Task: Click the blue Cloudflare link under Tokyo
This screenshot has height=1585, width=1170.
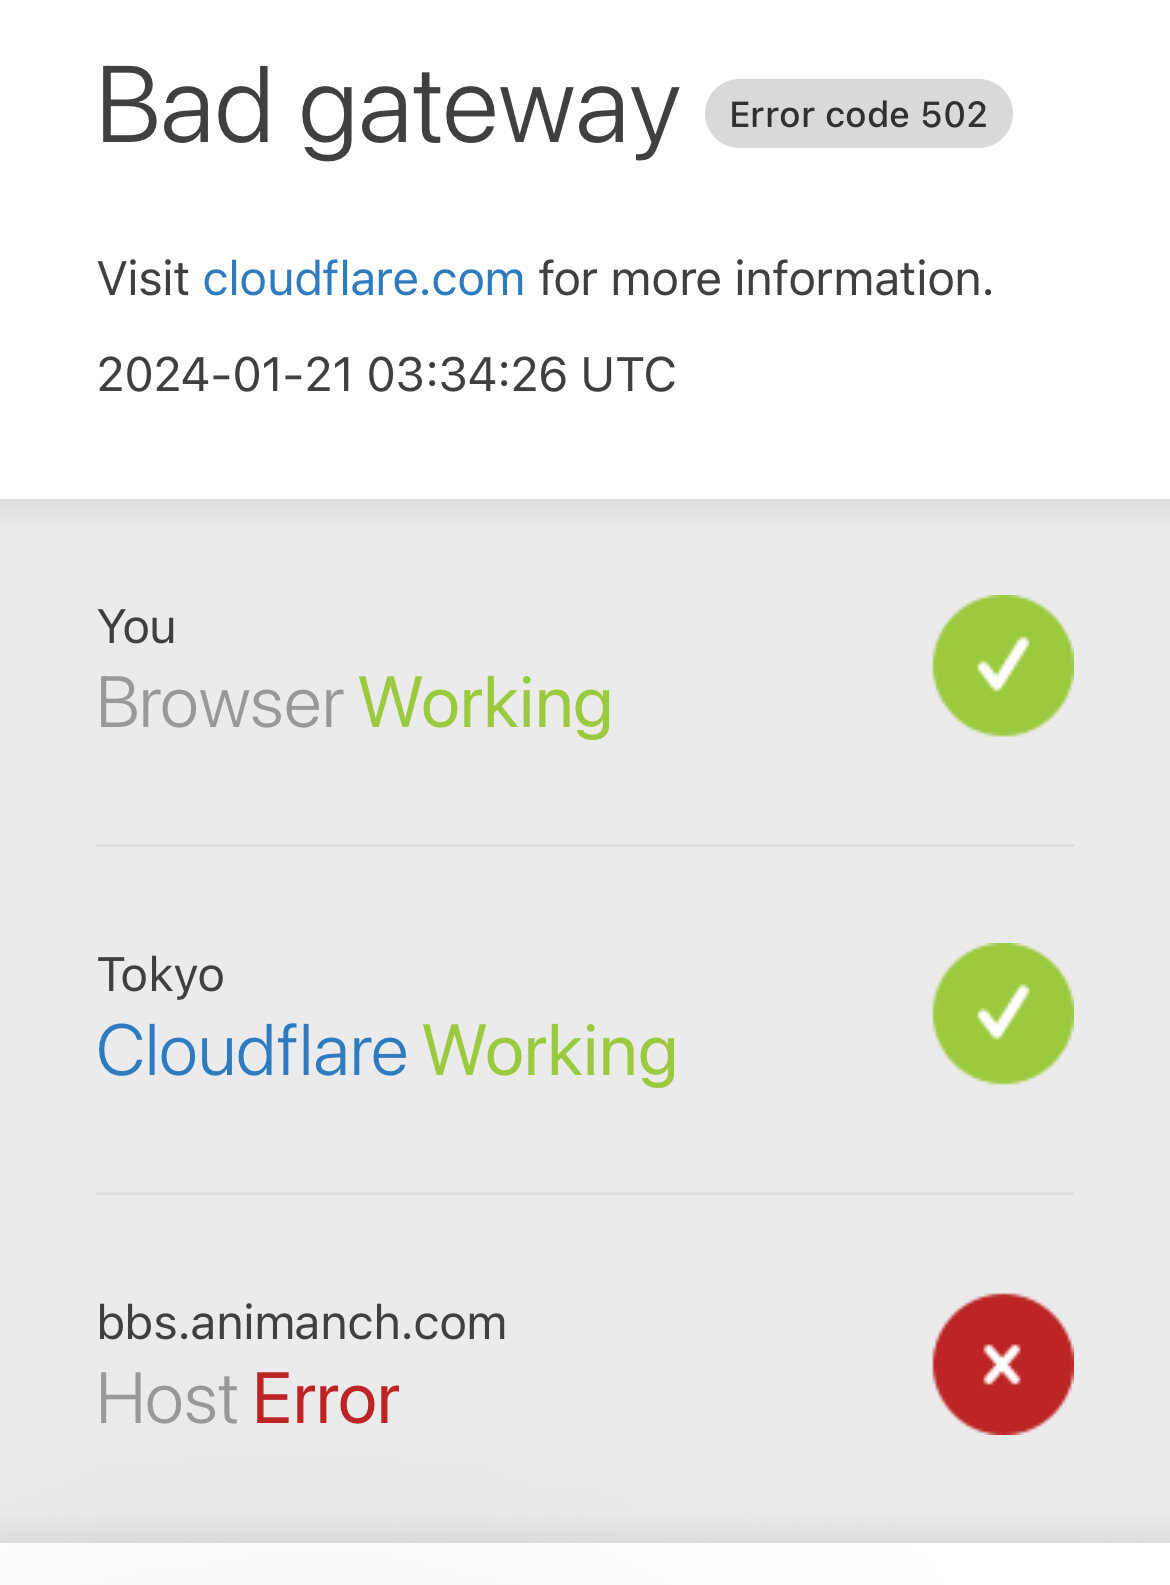Action: [252, 1052]
